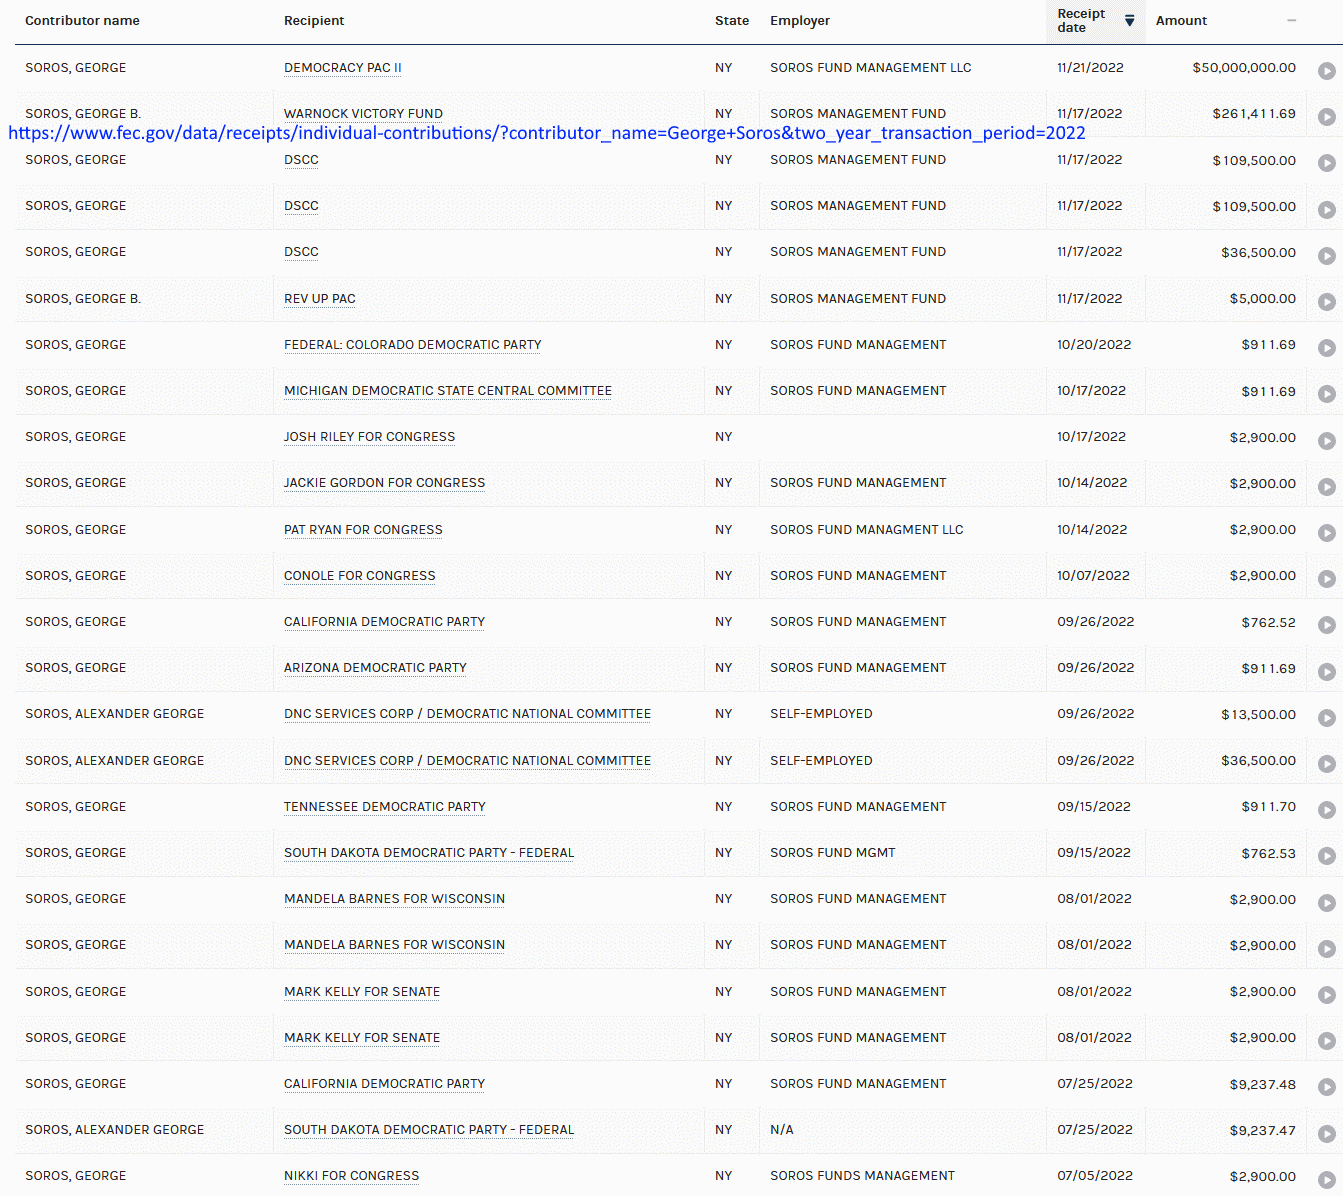The width and height of the screenshot is (1343, 1196).
Task: Select the SOROS FUND MANAGMENT LLC employer cell
Action: click(867, 530)
